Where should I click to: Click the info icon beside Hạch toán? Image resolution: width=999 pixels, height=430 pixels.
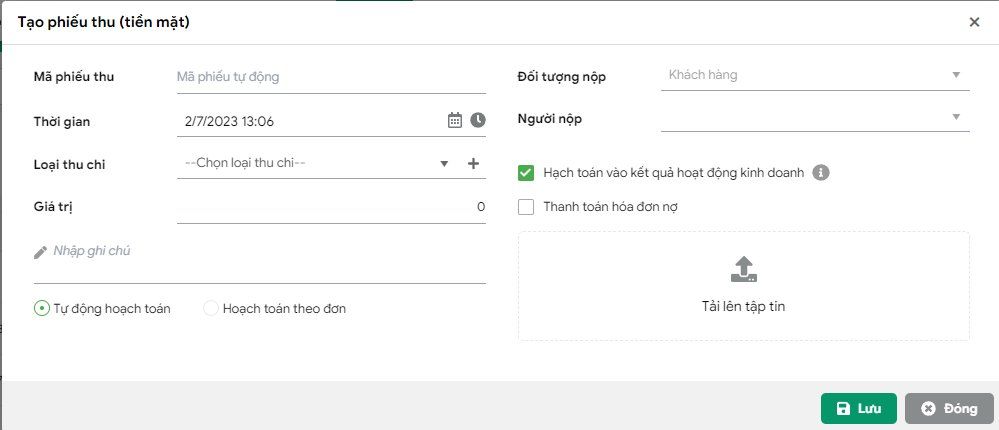[821, 173]
